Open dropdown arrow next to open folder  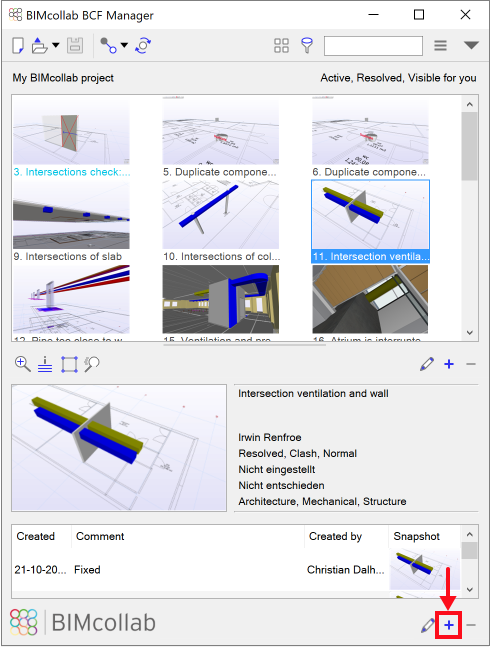[56, 45]
